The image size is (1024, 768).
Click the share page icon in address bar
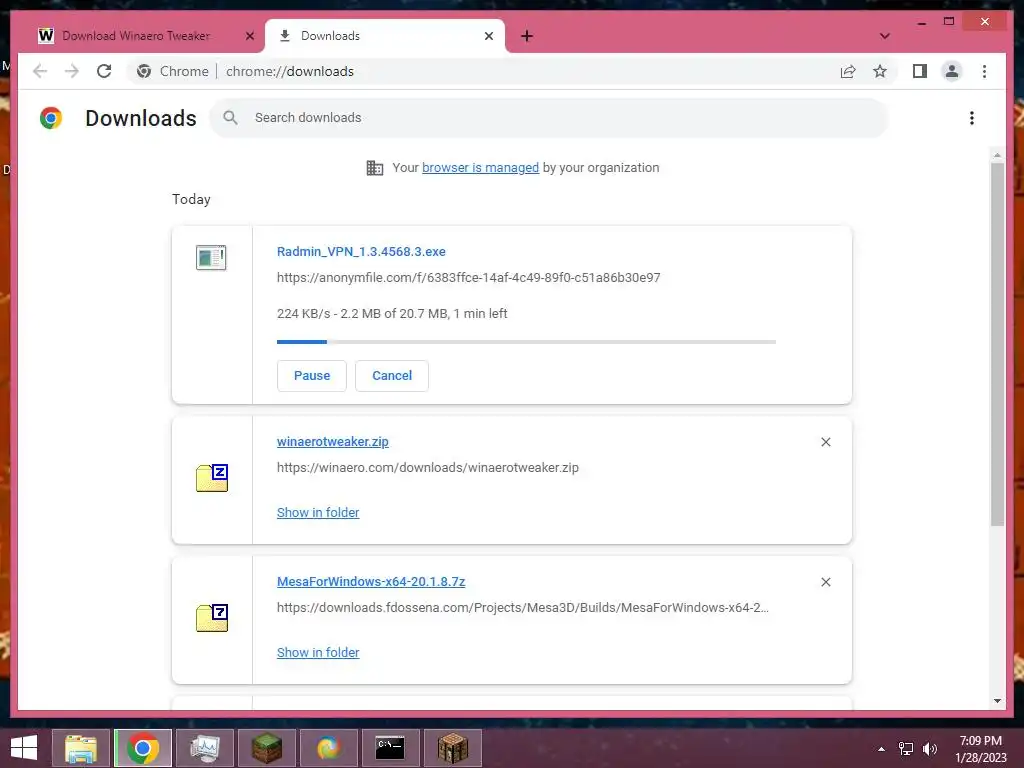[848, 71]
